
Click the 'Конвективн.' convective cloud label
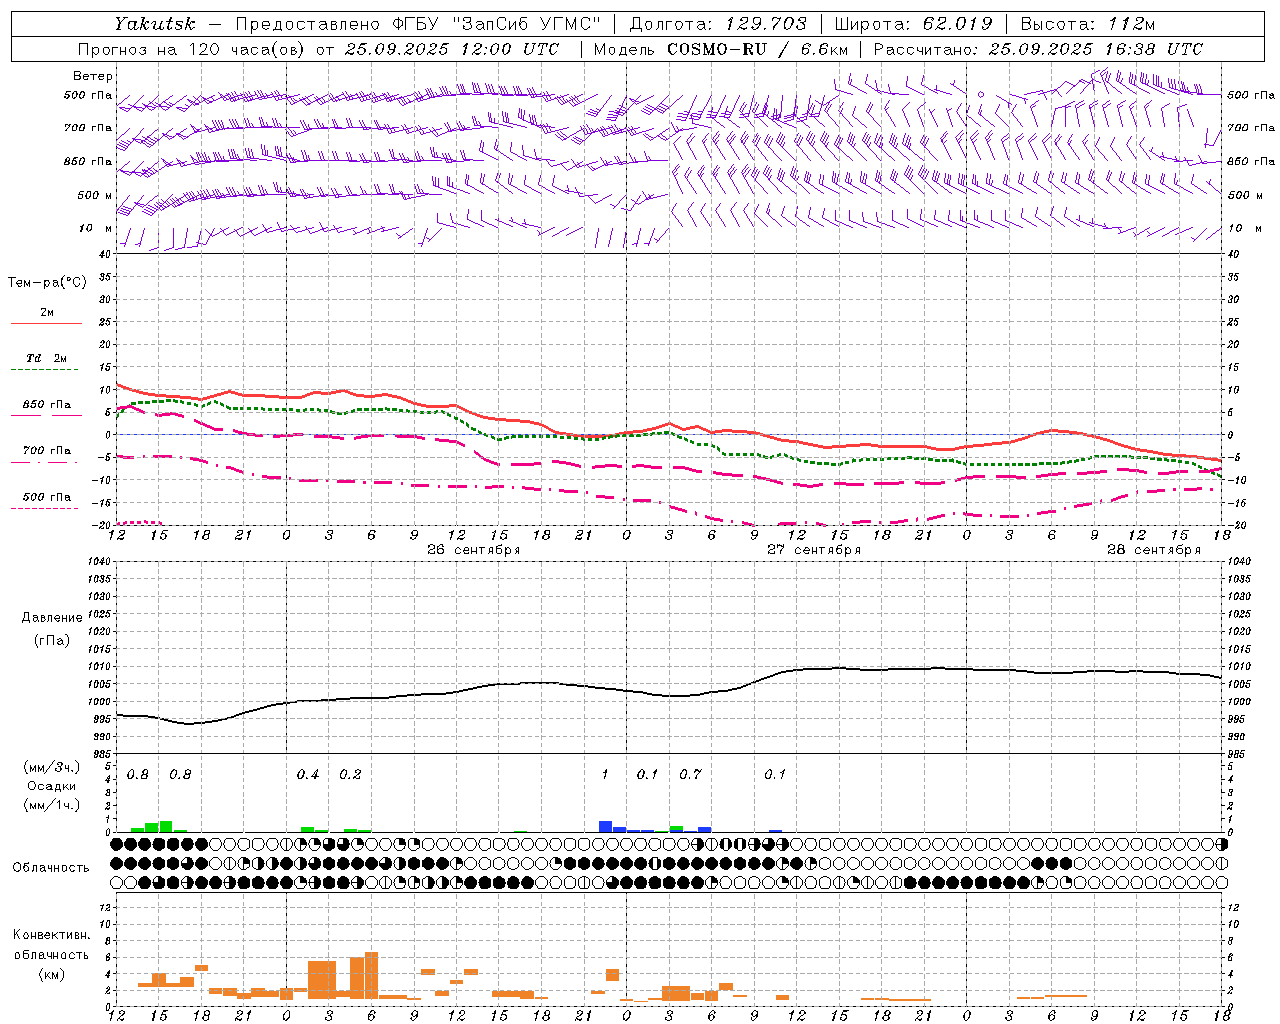click(51, 935)
